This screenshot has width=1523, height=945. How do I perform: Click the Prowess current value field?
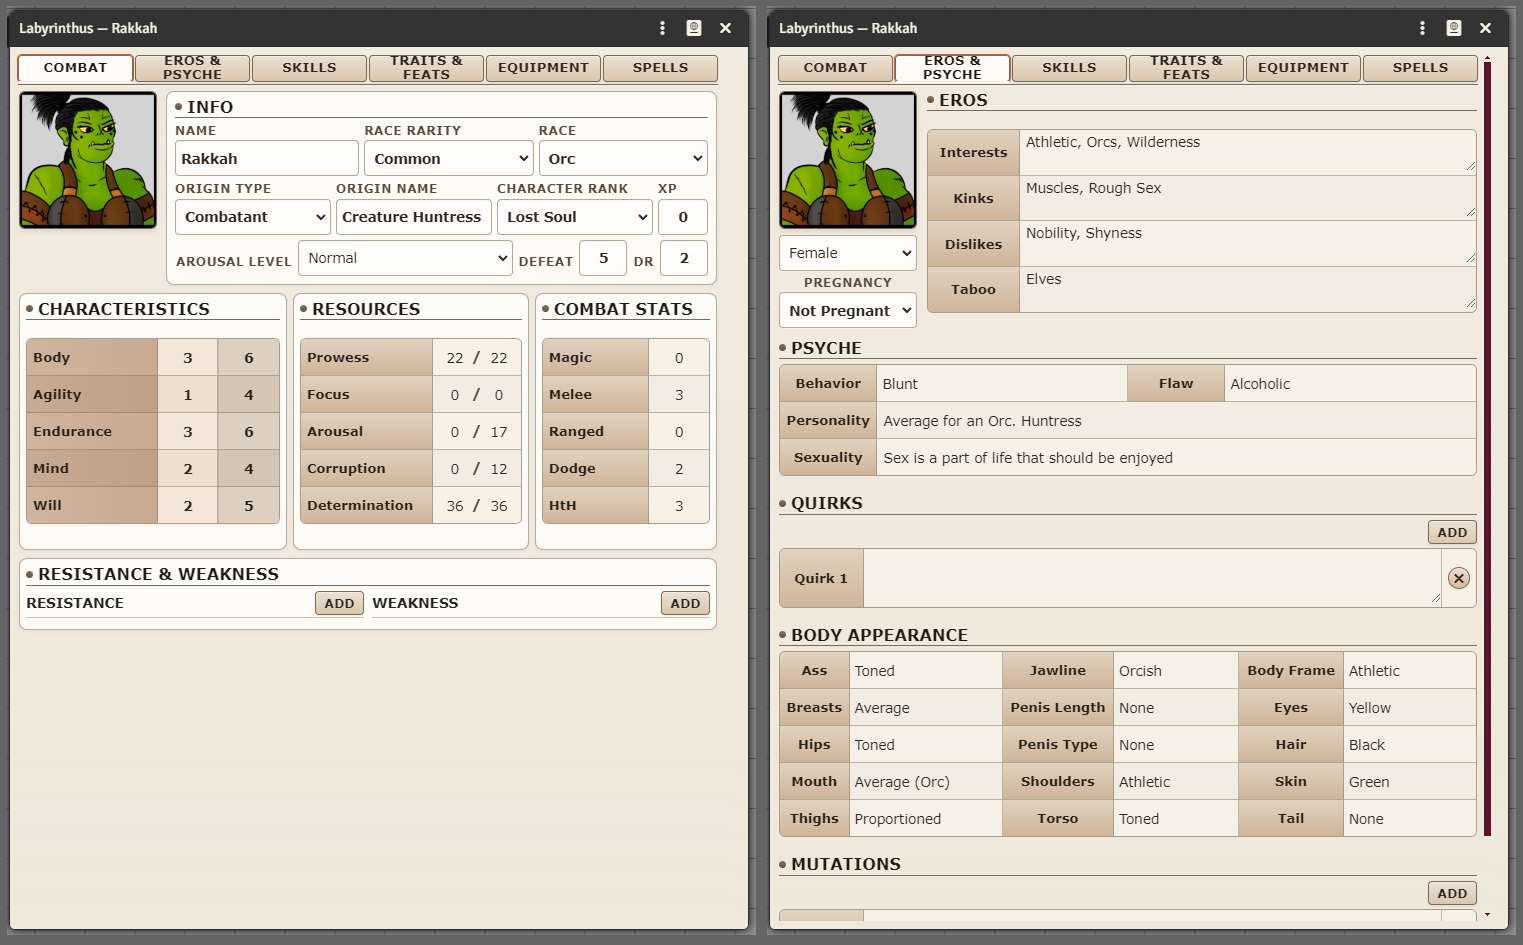[455, 358]
